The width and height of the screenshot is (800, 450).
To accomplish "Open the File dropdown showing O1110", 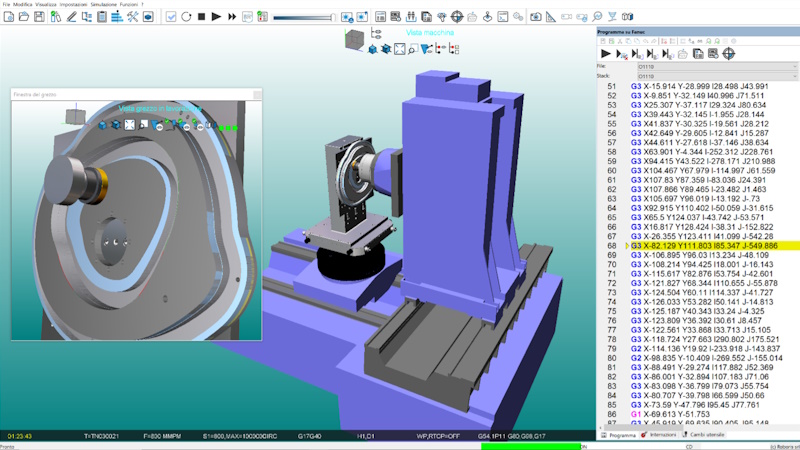I will tap(716, 66).
